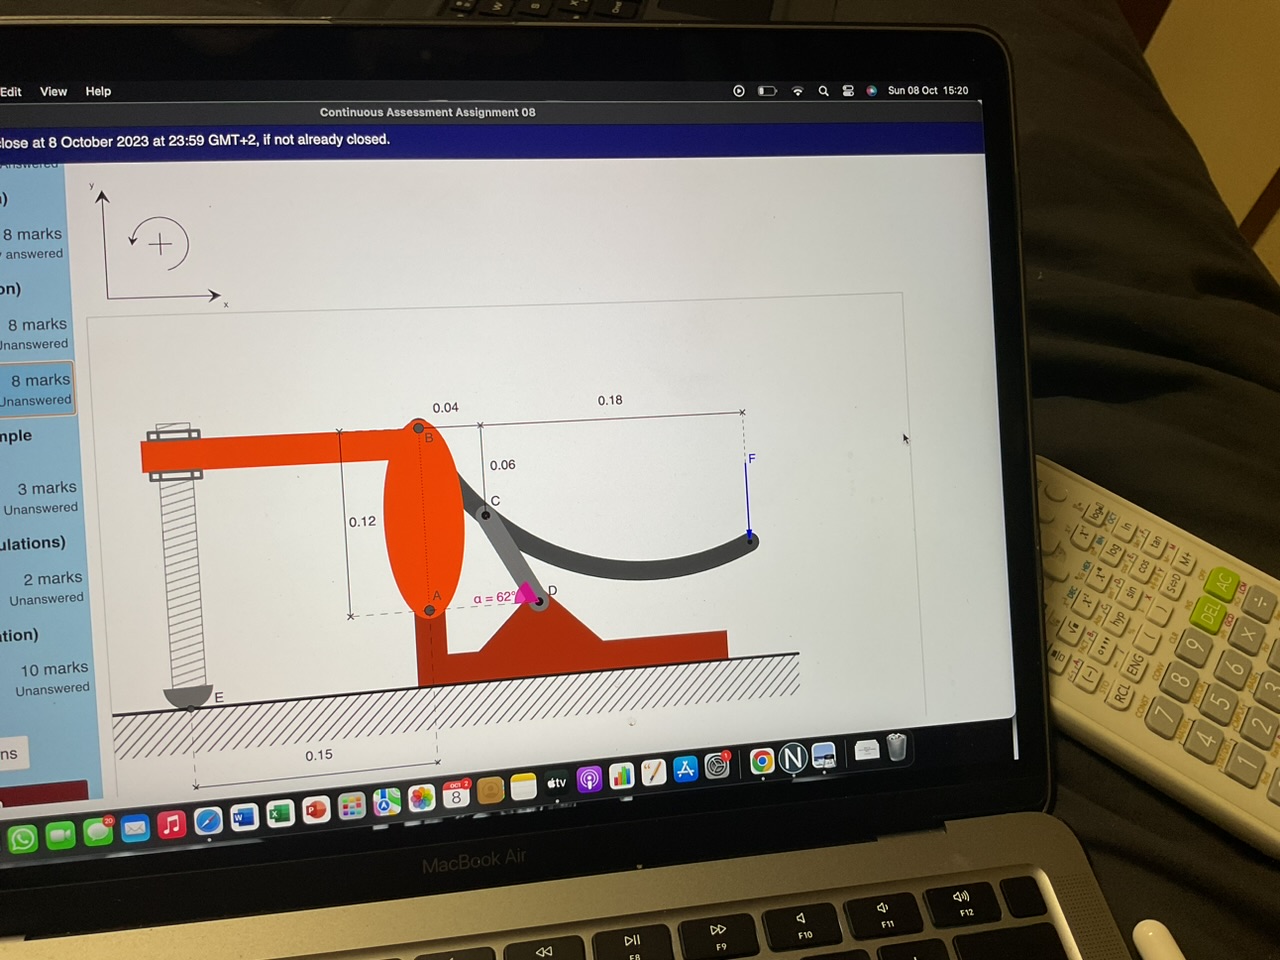Select the highlighted 8 marks unanswered question
Image resolution: width=1280 pixels, height=960 pixels.
(38, 390)
